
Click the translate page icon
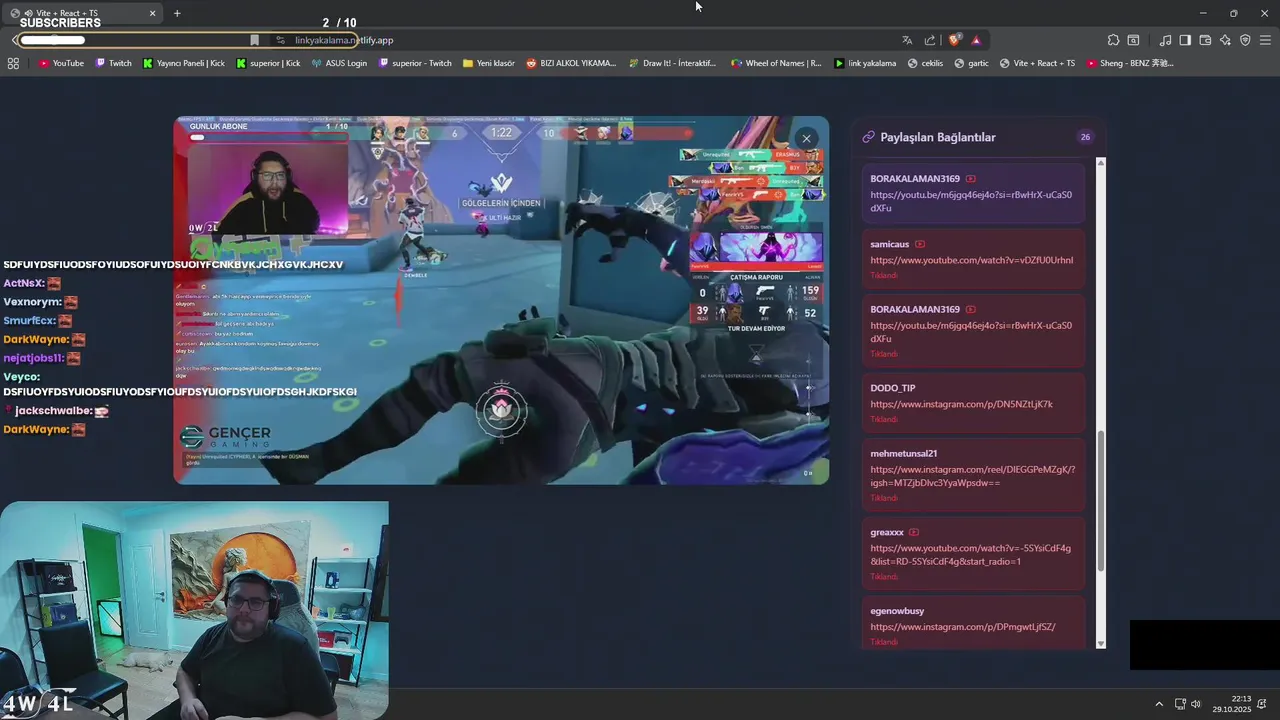[x=907, y=40]
